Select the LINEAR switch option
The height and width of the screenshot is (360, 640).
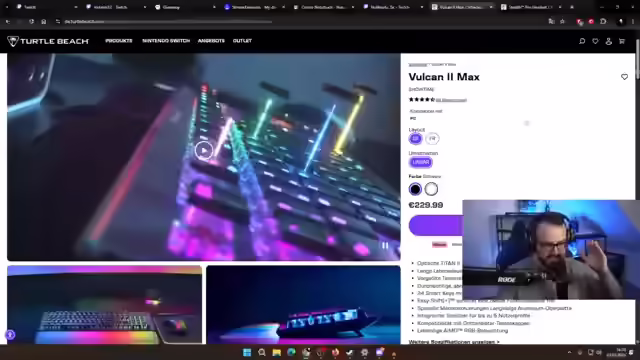point(420,162)
